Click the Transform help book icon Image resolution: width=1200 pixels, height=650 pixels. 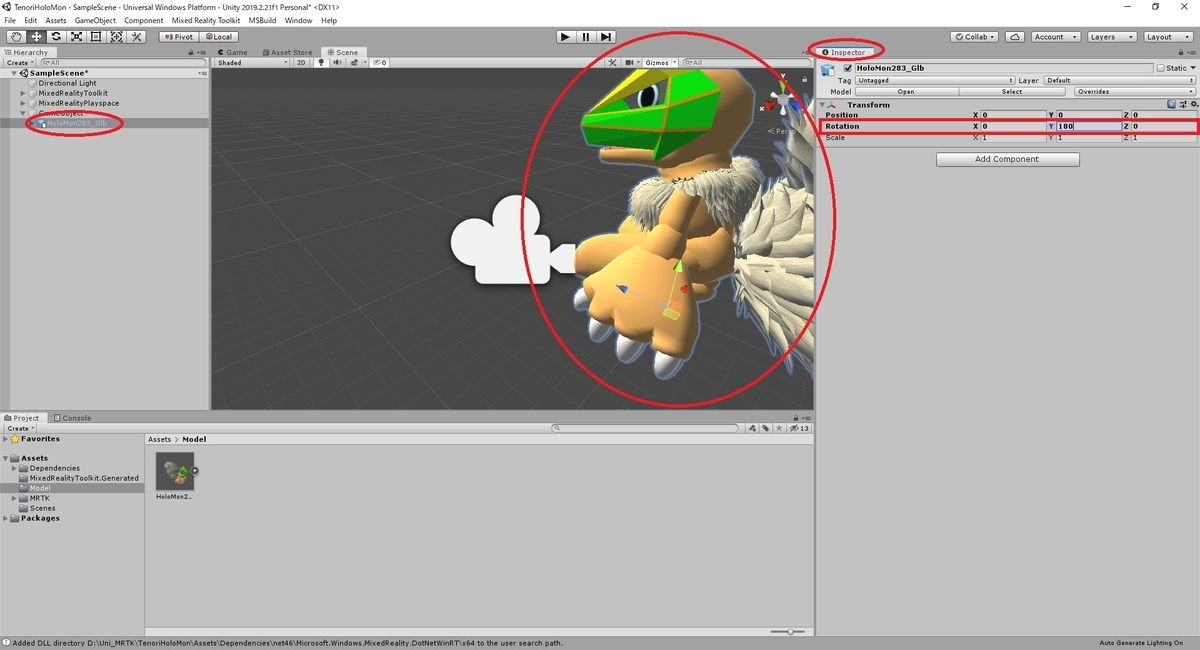1171,104
